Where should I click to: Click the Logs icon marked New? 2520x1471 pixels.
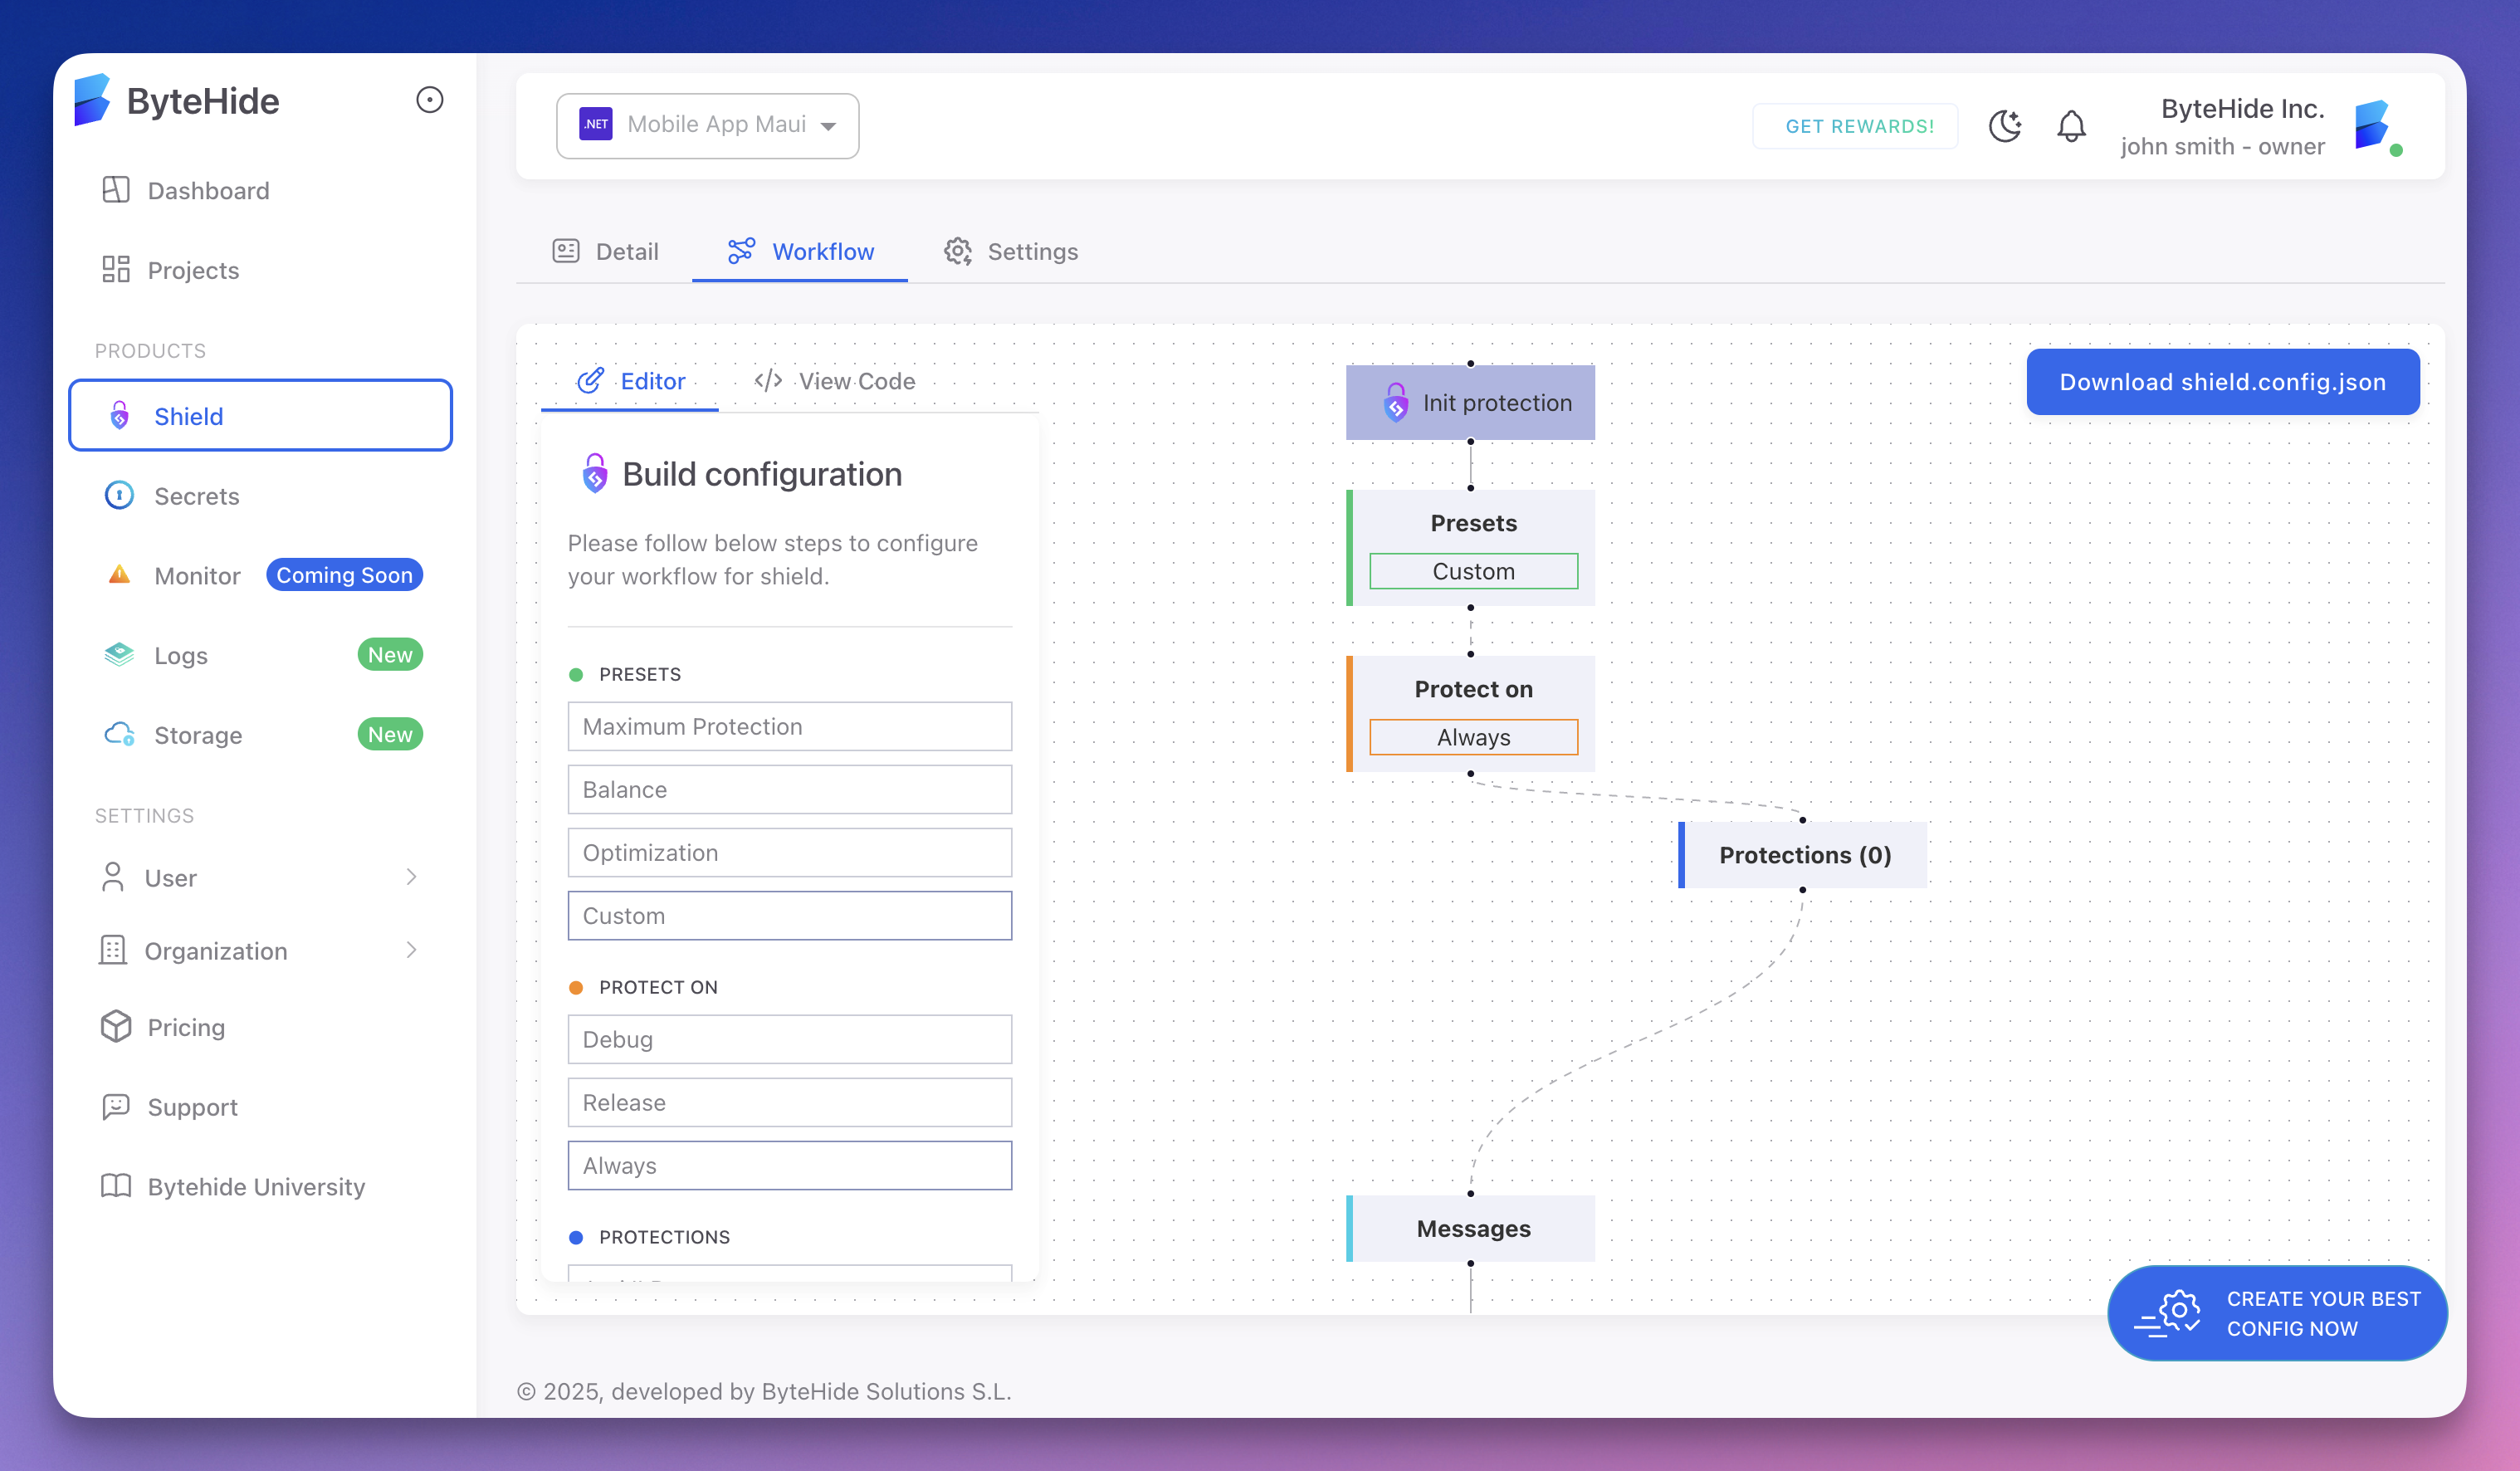tap(119, 654)
